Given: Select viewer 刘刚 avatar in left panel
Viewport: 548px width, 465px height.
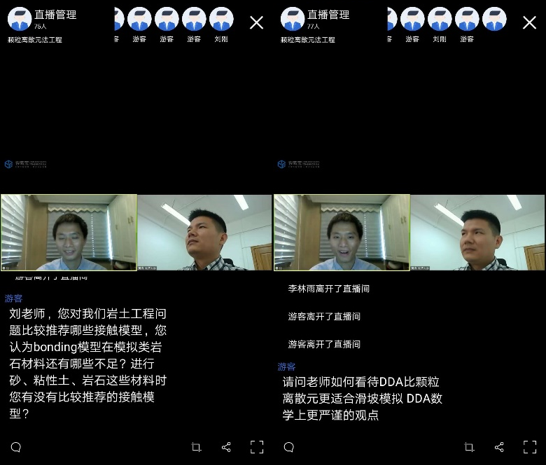Looking at the screenshot, I should click(221, 19).
